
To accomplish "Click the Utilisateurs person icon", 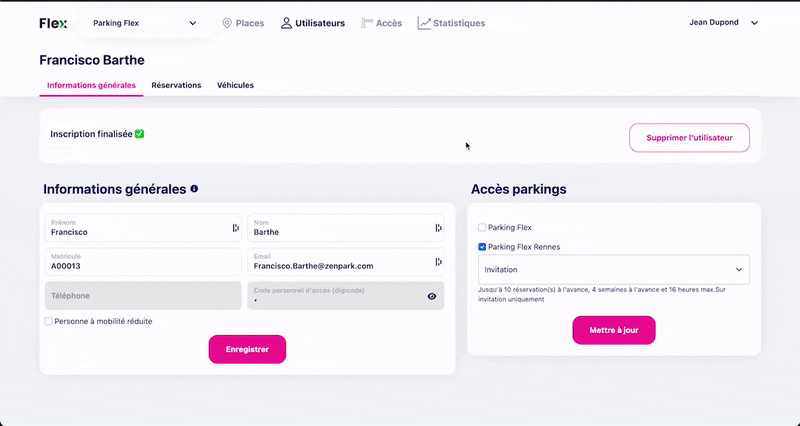I will click(x=286, y=23).
